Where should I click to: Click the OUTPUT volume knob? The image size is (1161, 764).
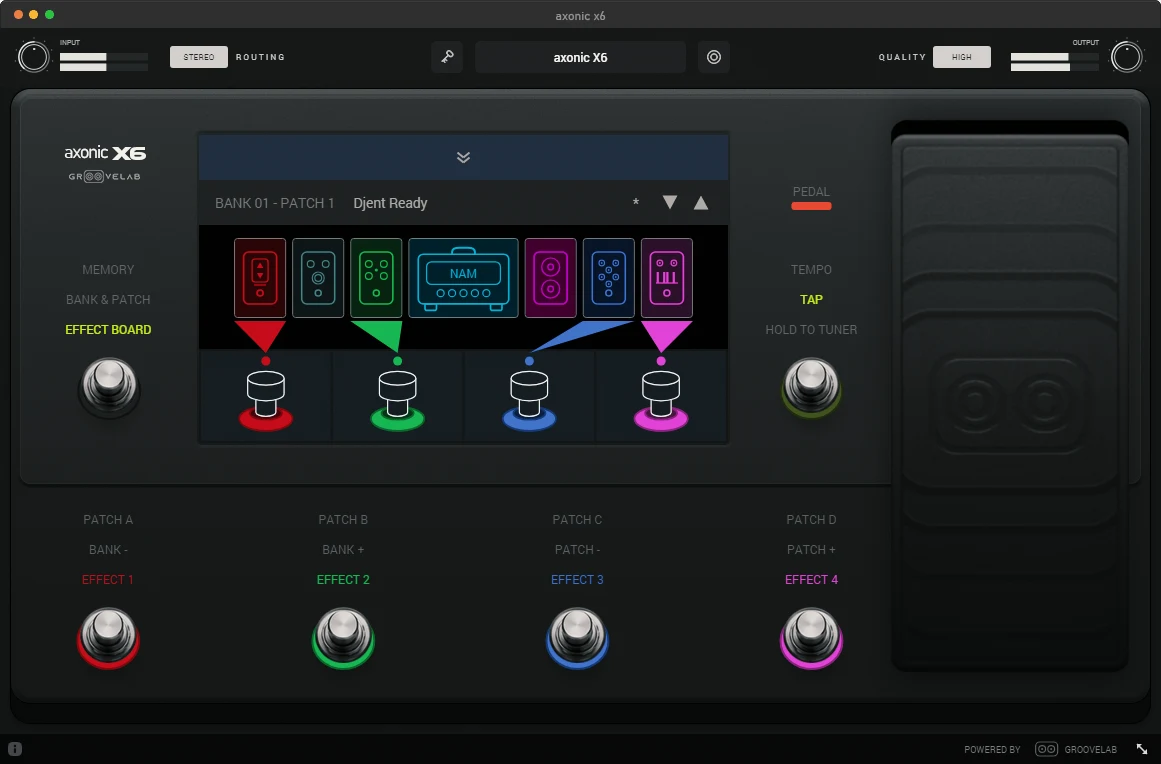(1126, 57)
